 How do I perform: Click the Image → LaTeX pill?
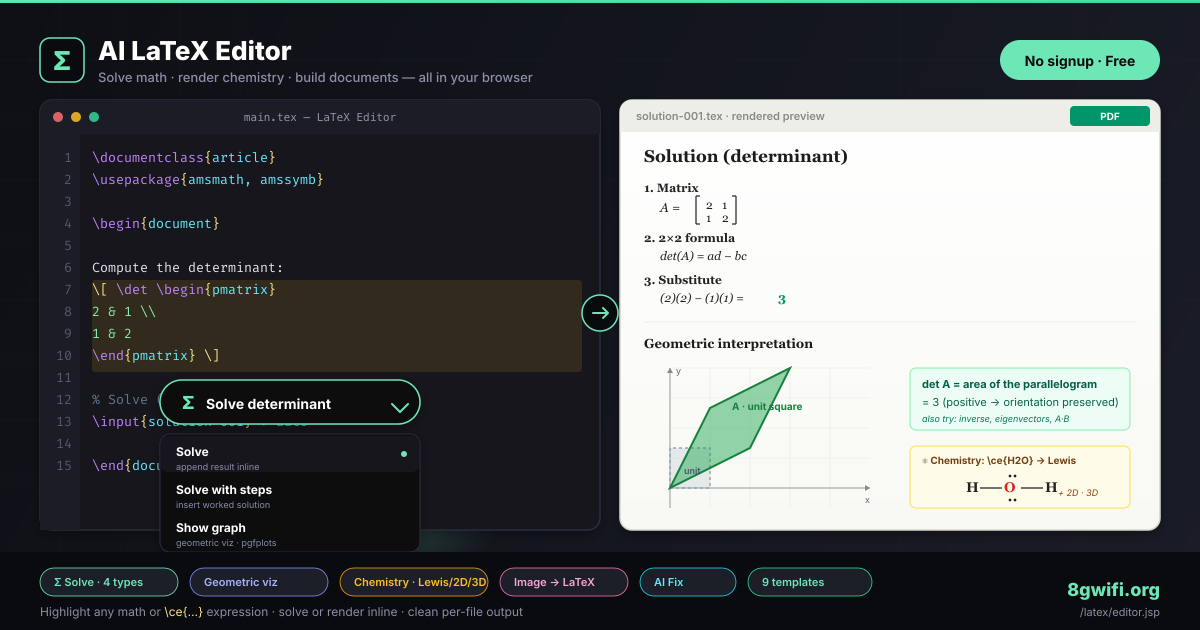coord(564,582)
